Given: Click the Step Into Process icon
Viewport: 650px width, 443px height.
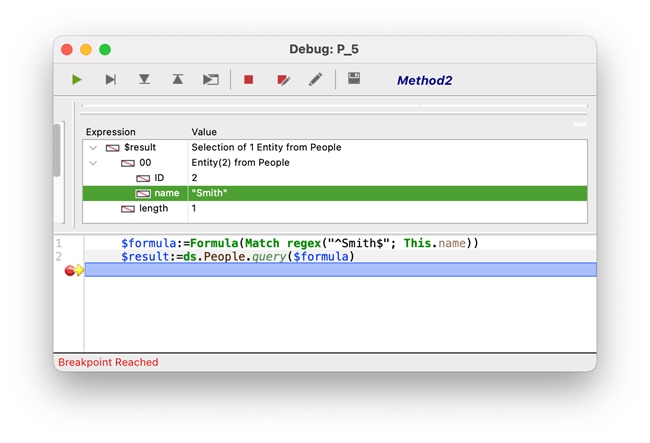Looking at the screenshot, I should click(210, 79).
